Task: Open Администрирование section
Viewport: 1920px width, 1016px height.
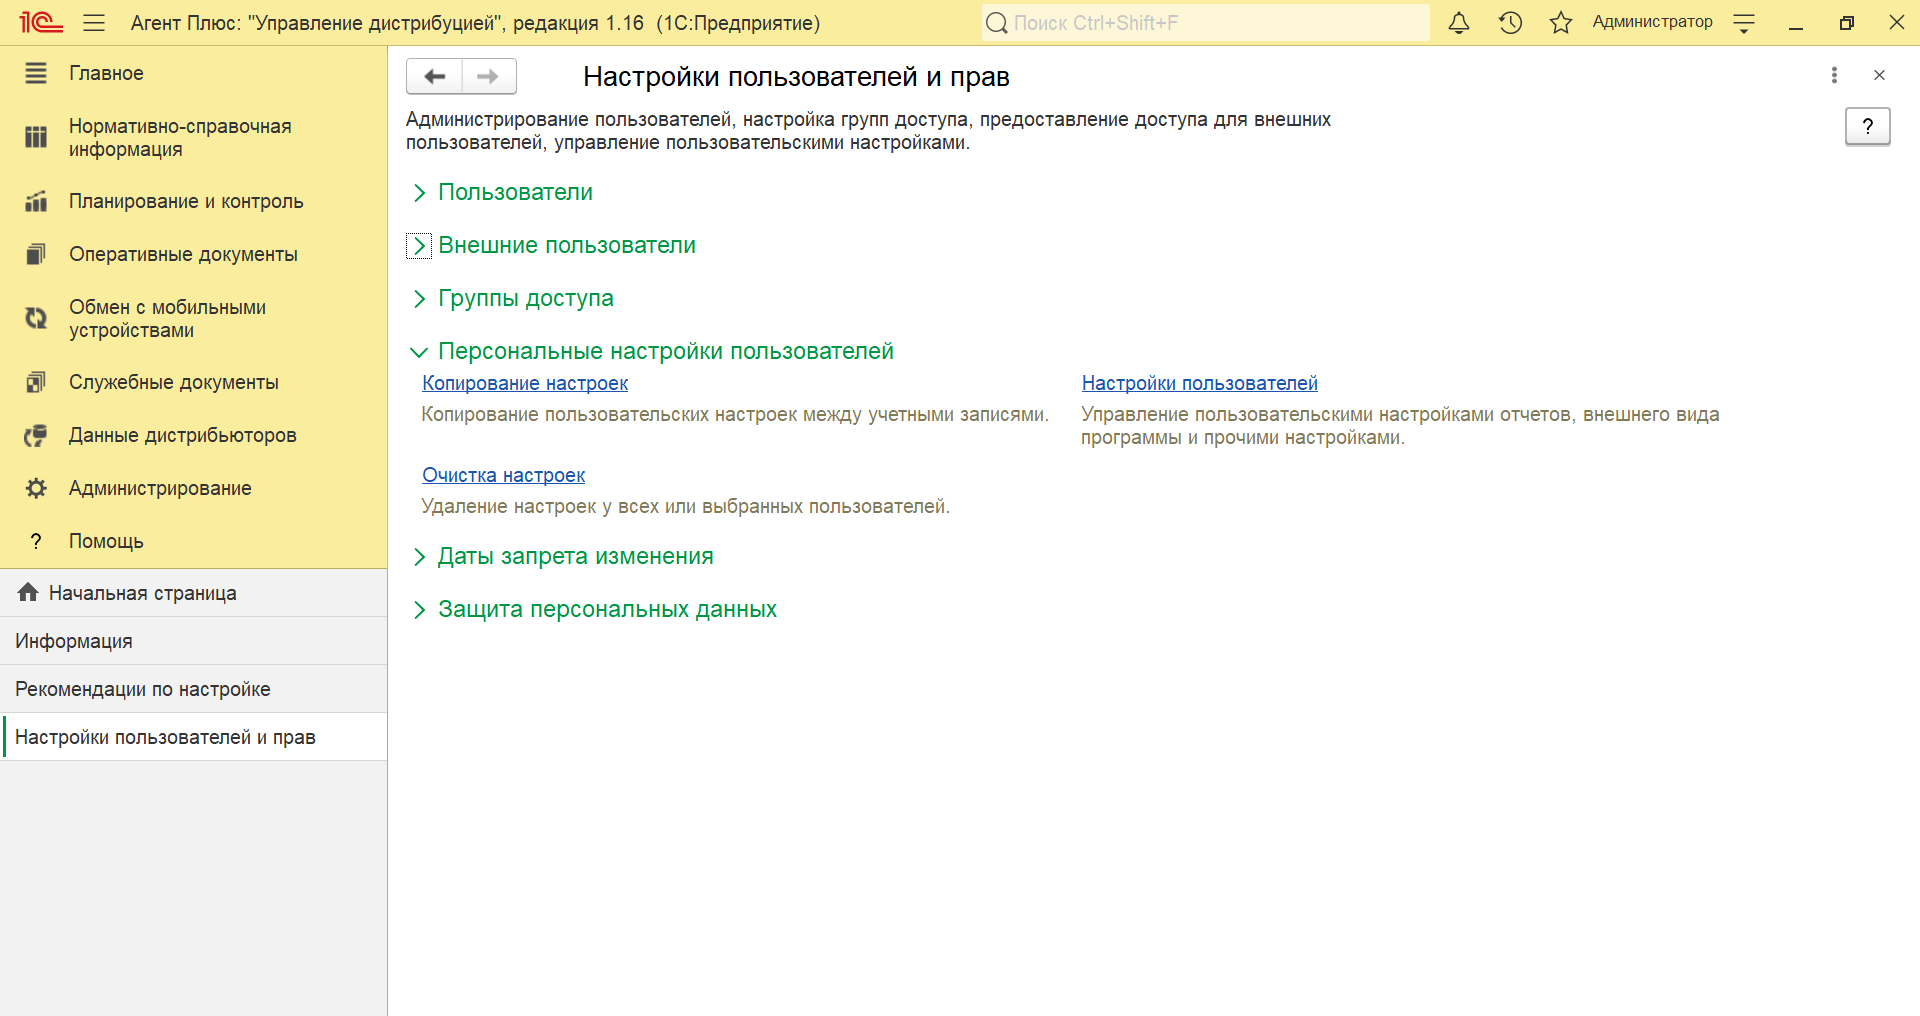Action: 194,488
